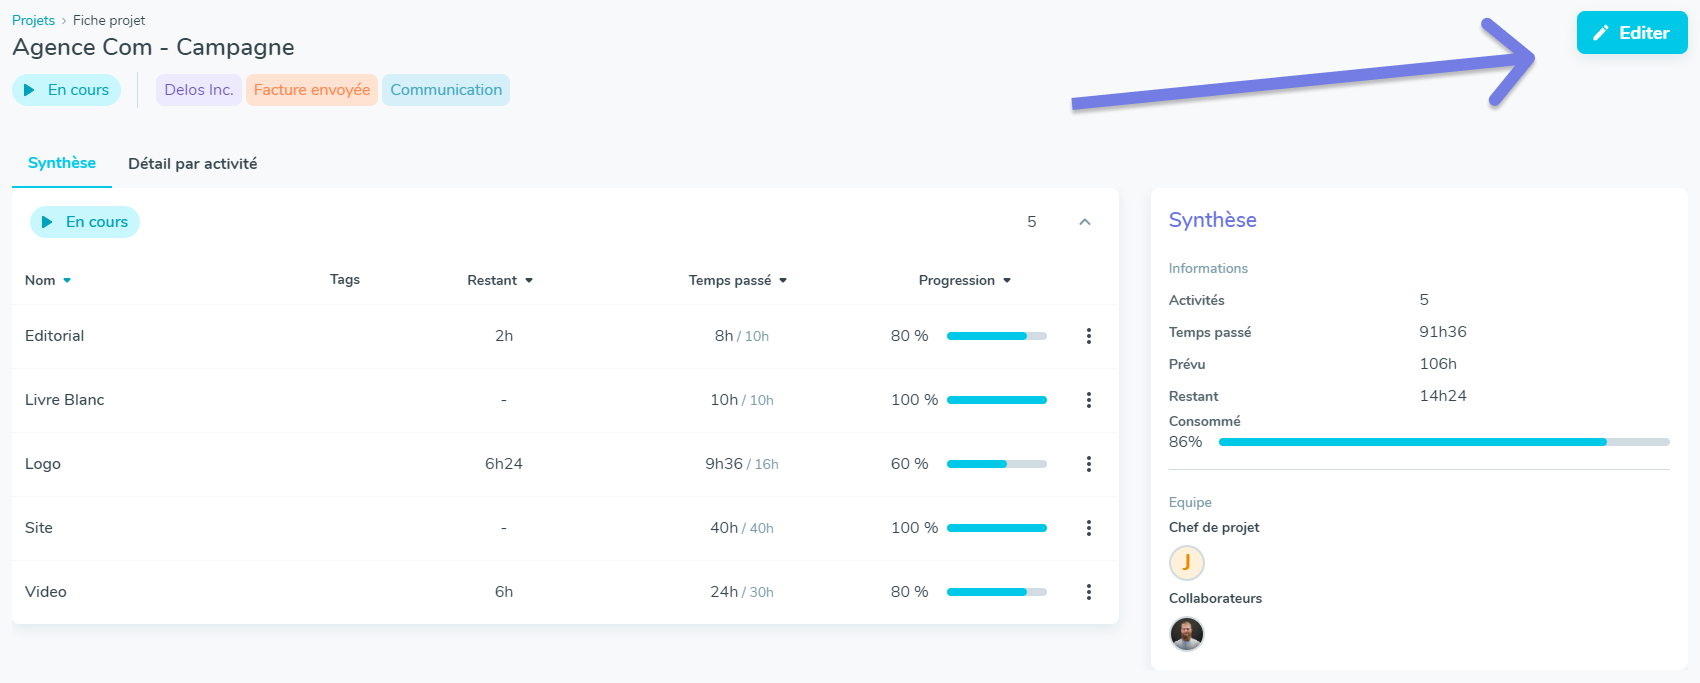
Task: Click the Delos Inc. tag
Action: (x=199, y=90)
